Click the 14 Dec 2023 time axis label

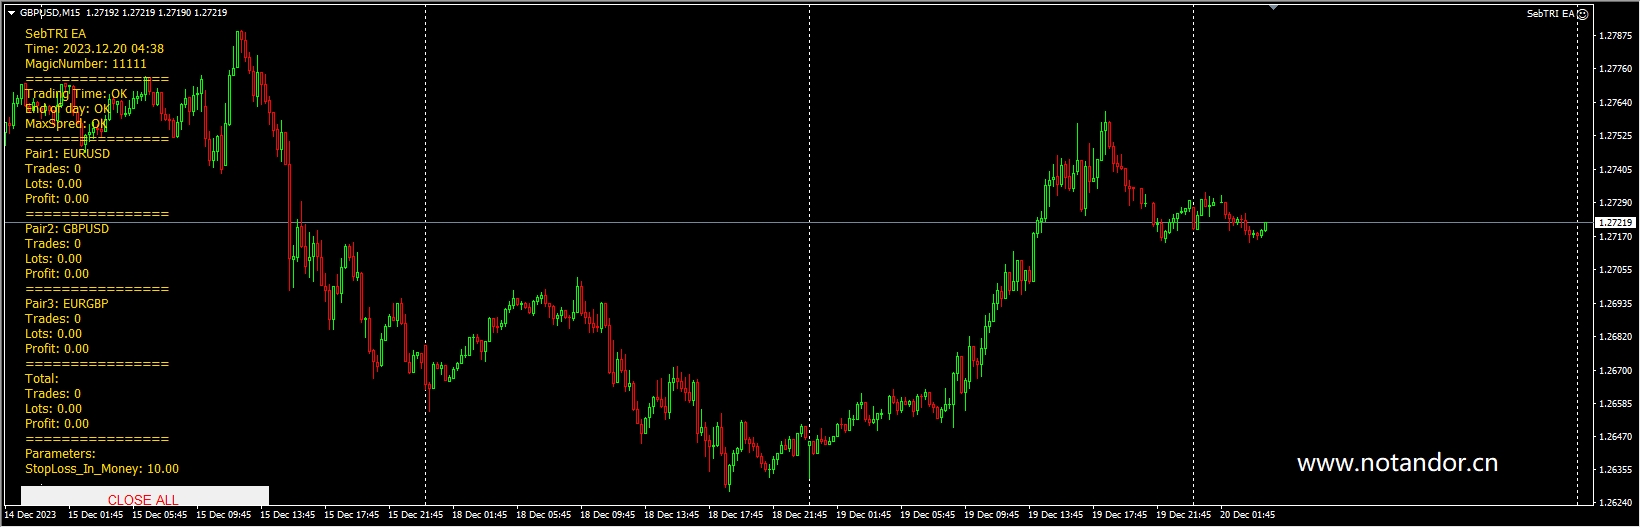point(30,515)
